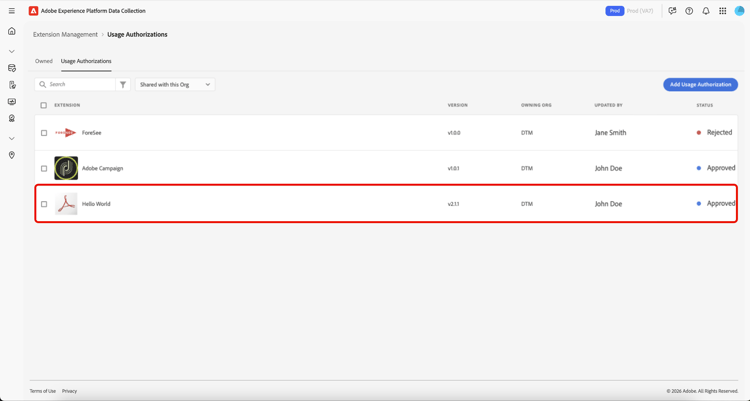Click the ForeSee extension name
Screen dimensions: 750x401
click(91, 133)
